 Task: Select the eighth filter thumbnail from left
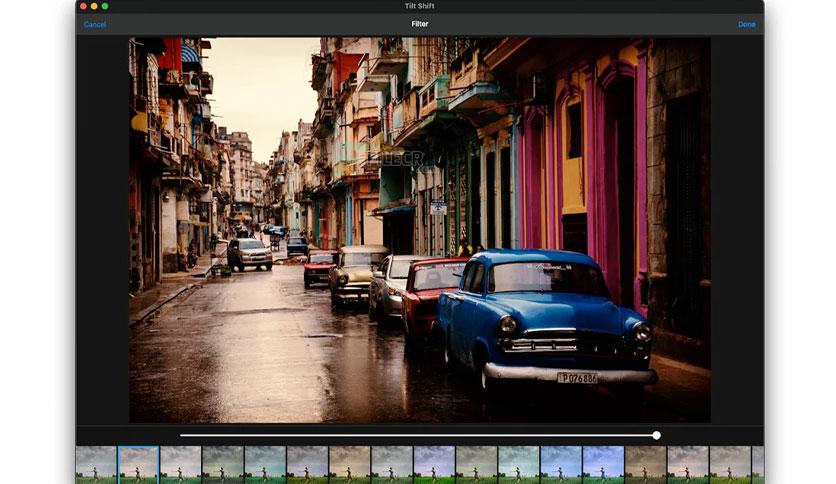392,465
